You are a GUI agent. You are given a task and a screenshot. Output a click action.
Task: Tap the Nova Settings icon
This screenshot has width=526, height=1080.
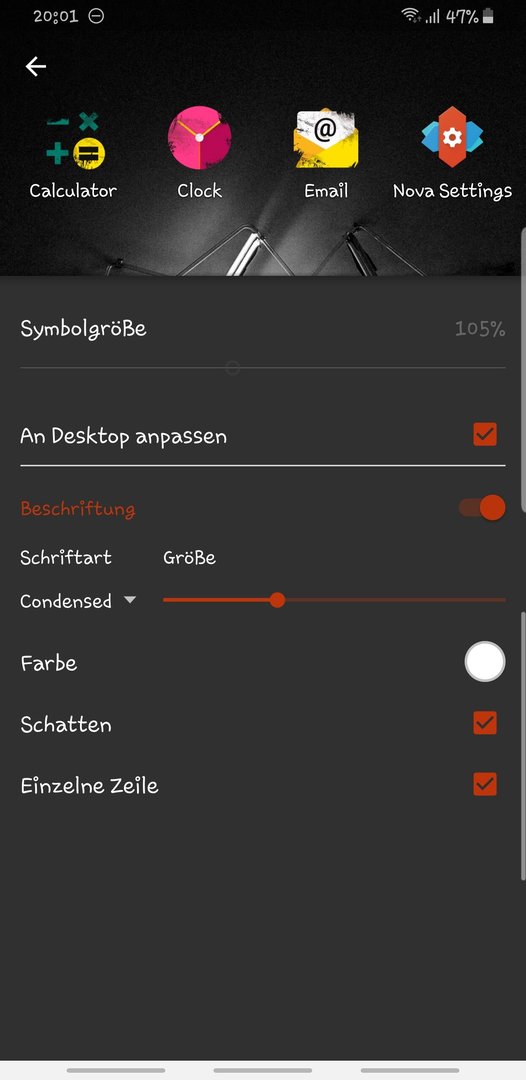tap(452, 137)
